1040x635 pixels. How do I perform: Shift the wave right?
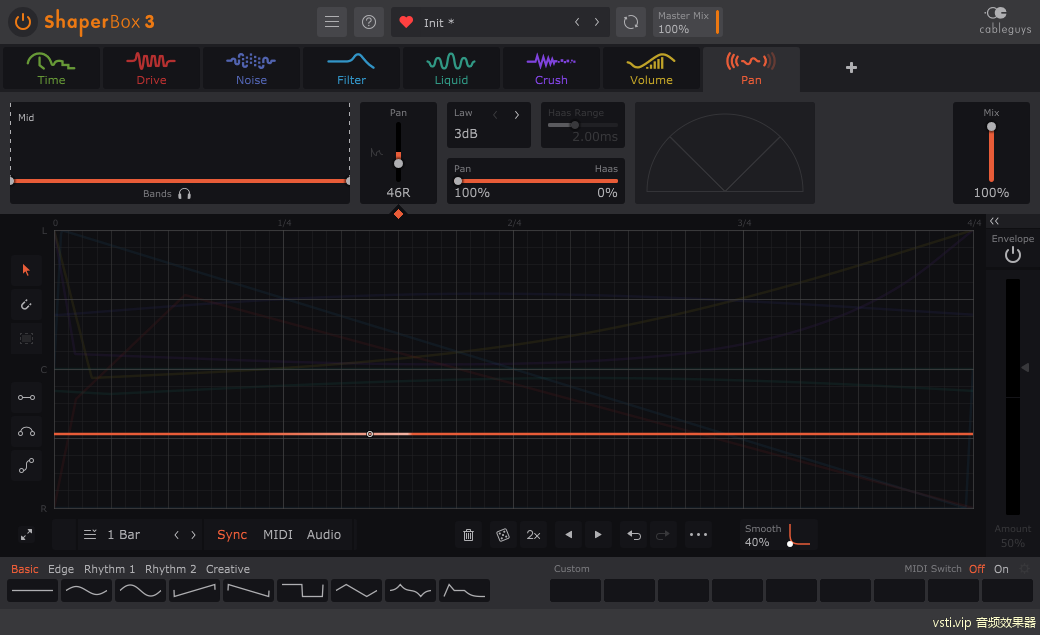click(598, 535)
